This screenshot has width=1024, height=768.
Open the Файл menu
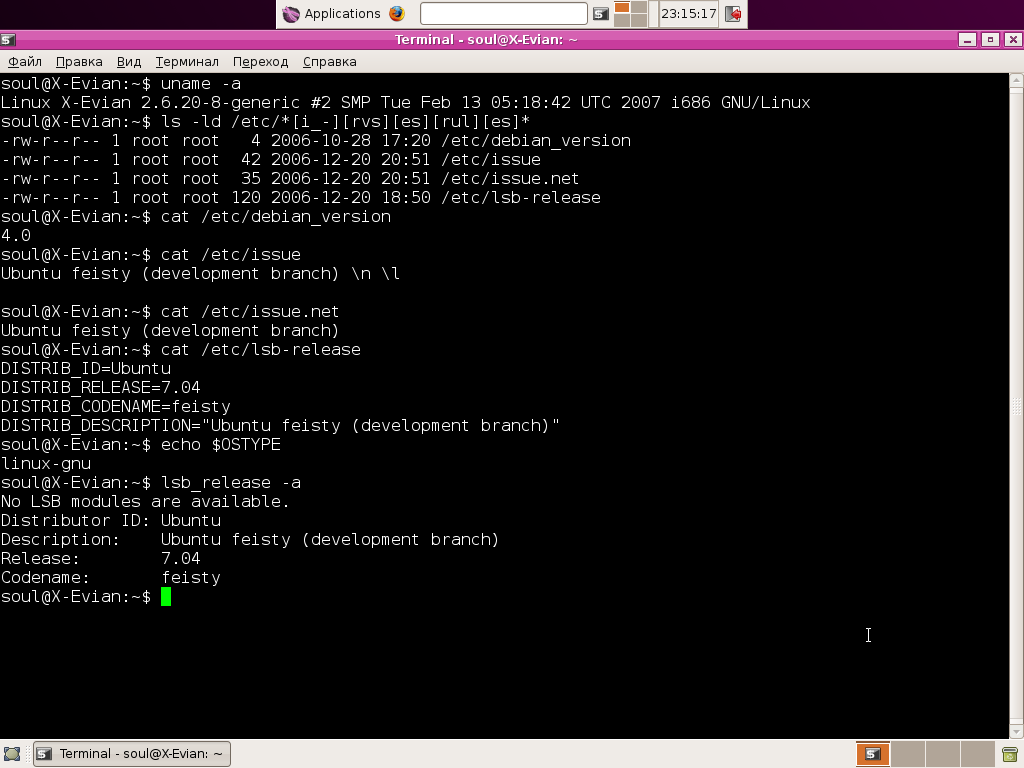tap(25, 61)
